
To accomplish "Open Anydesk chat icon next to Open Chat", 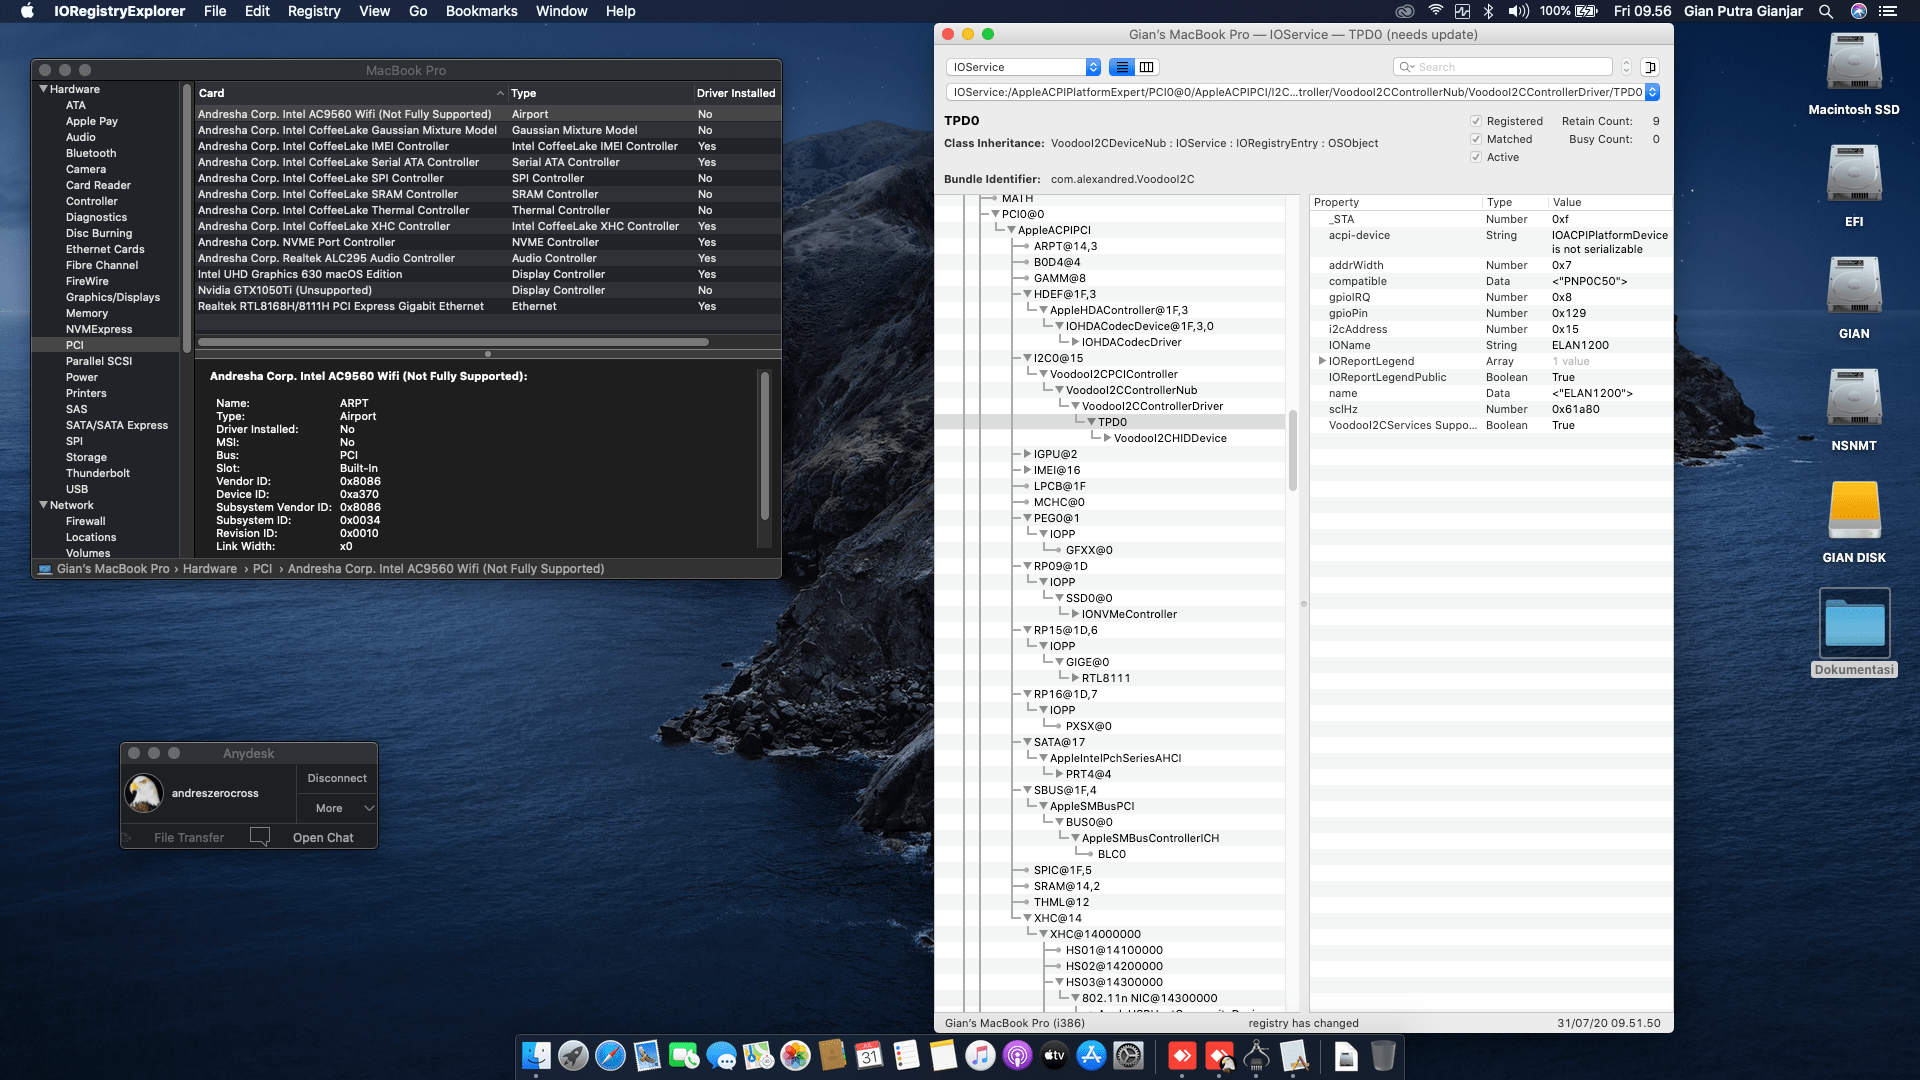I will (x=260, y=837).
